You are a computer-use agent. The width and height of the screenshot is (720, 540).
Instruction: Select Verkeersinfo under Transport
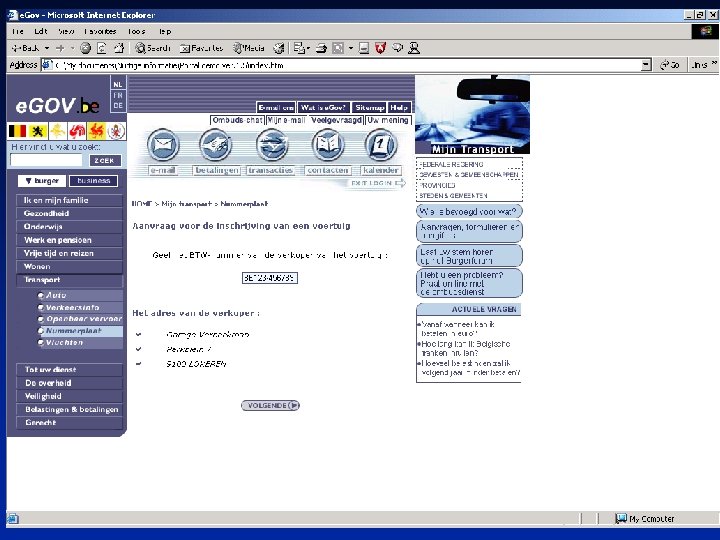(80, 307)
